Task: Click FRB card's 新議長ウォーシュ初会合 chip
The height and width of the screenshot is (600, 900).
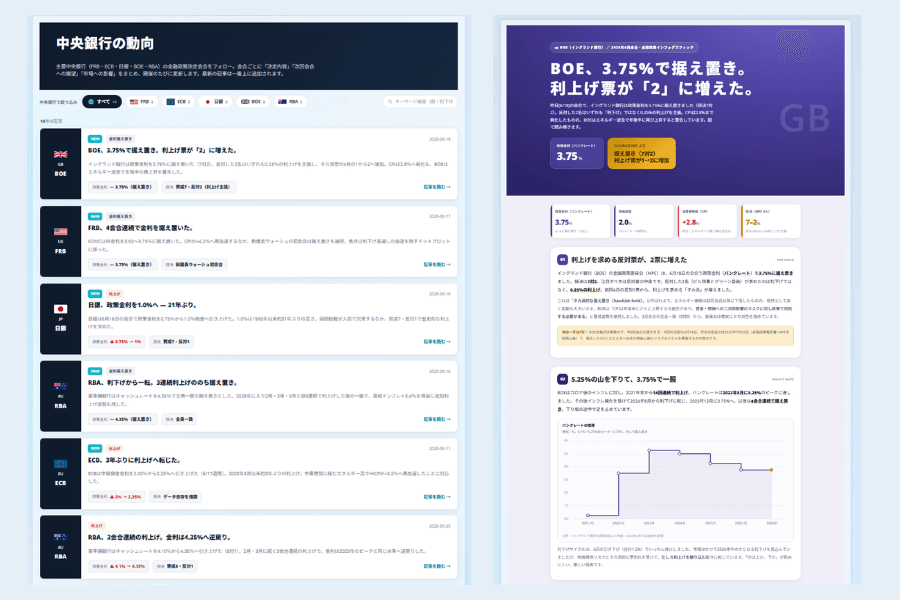Action: 194,264
